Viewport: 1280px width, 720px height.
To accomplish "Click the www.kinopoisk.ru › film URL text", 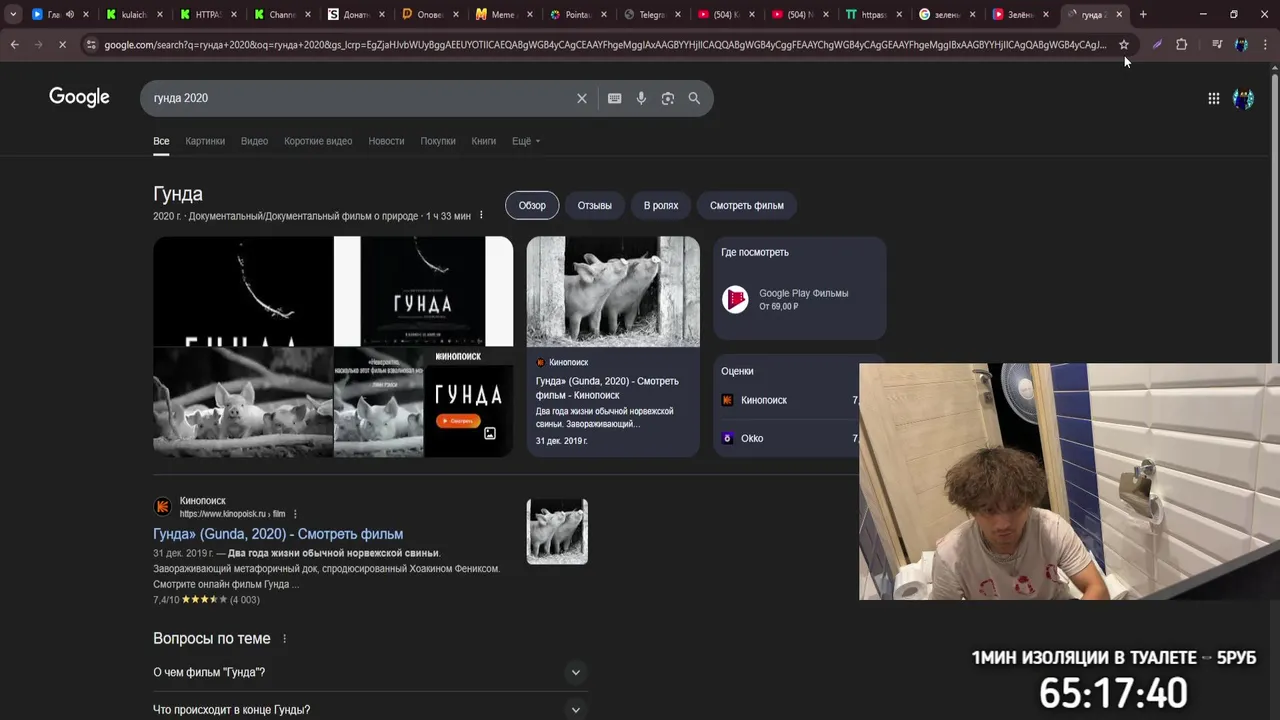I will tap(232, 514).
